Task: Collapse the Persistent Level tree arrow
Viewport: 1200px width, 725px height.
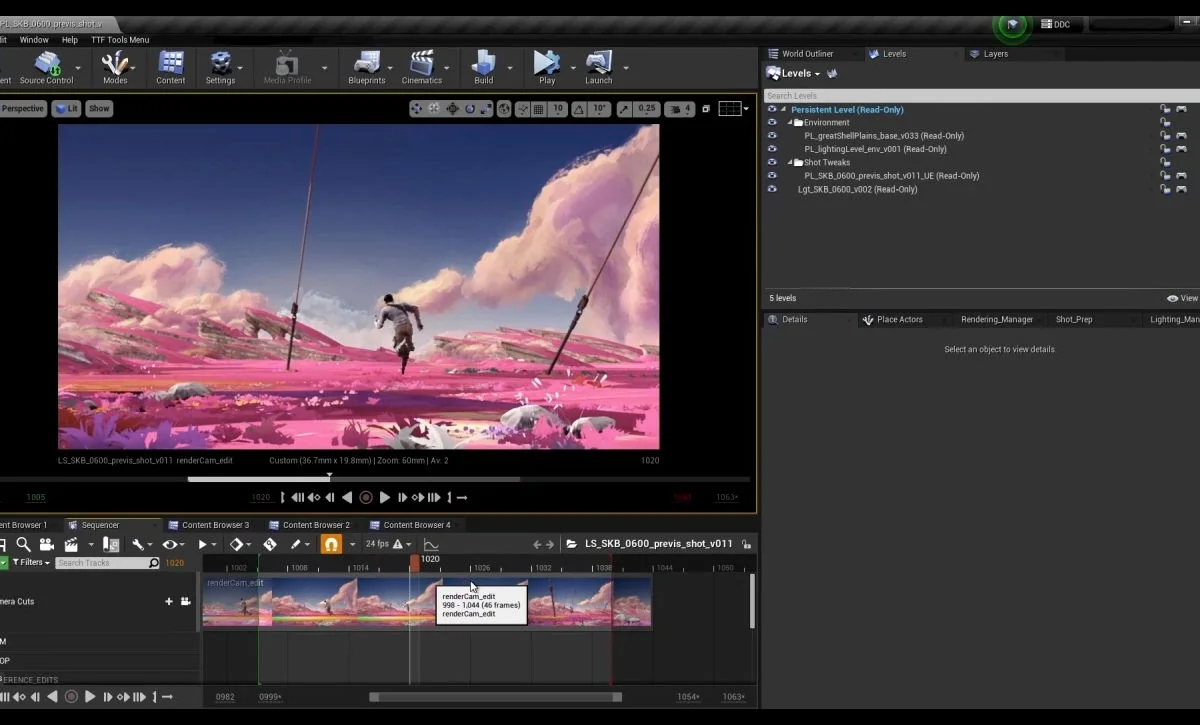Action: 783,109
